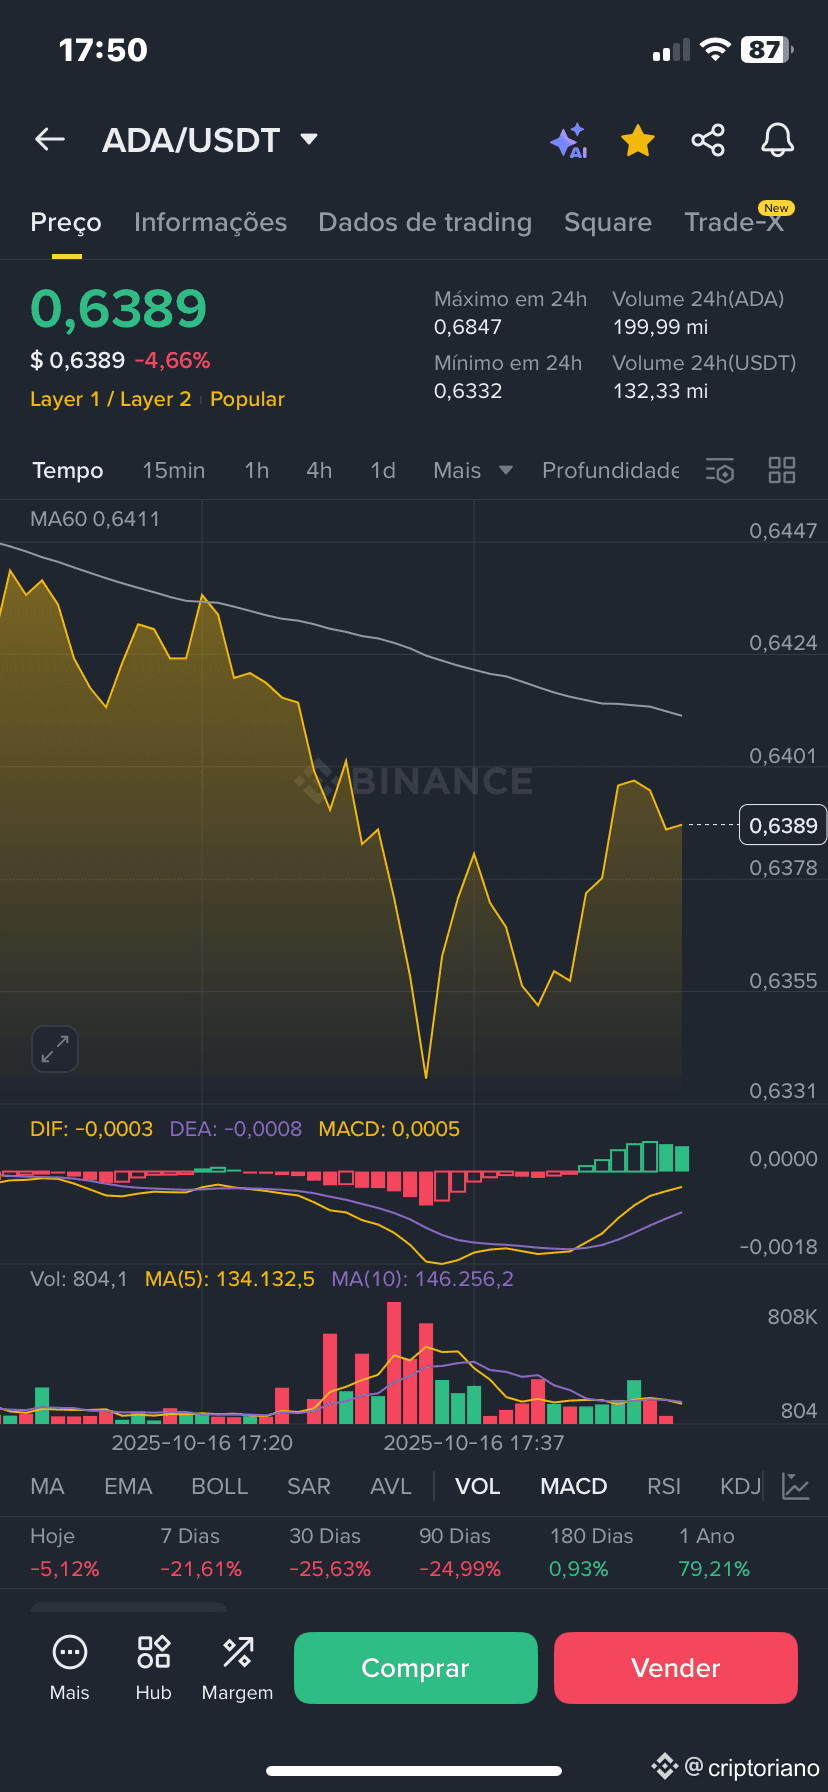Open the AI sparkle assistant icon
828x1792 pixels.
569,141
